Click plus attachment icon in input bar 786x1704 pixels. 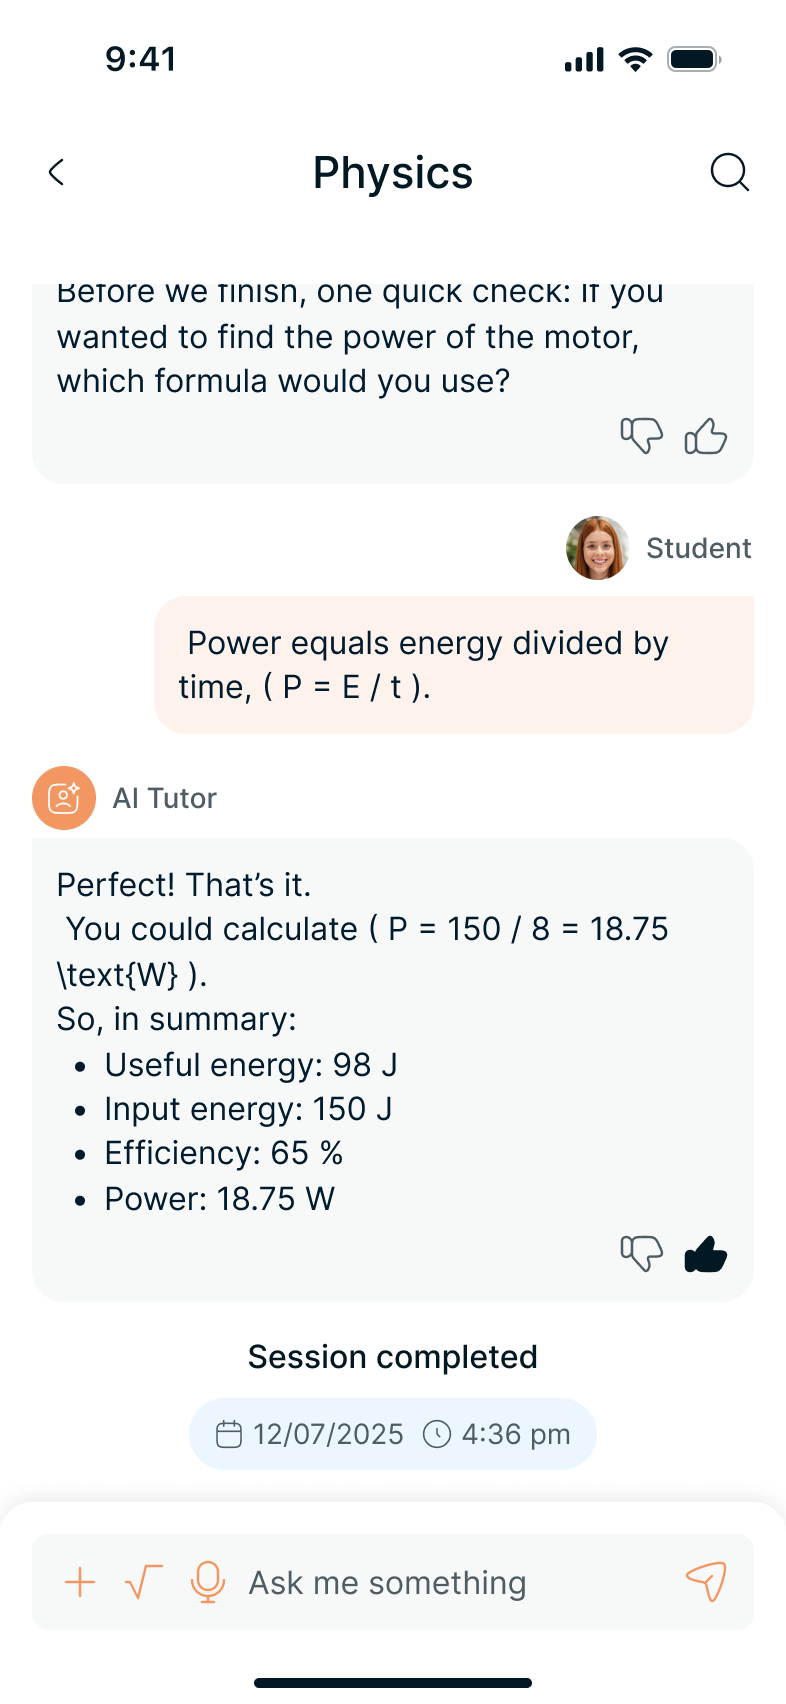tap(80, 1582)
